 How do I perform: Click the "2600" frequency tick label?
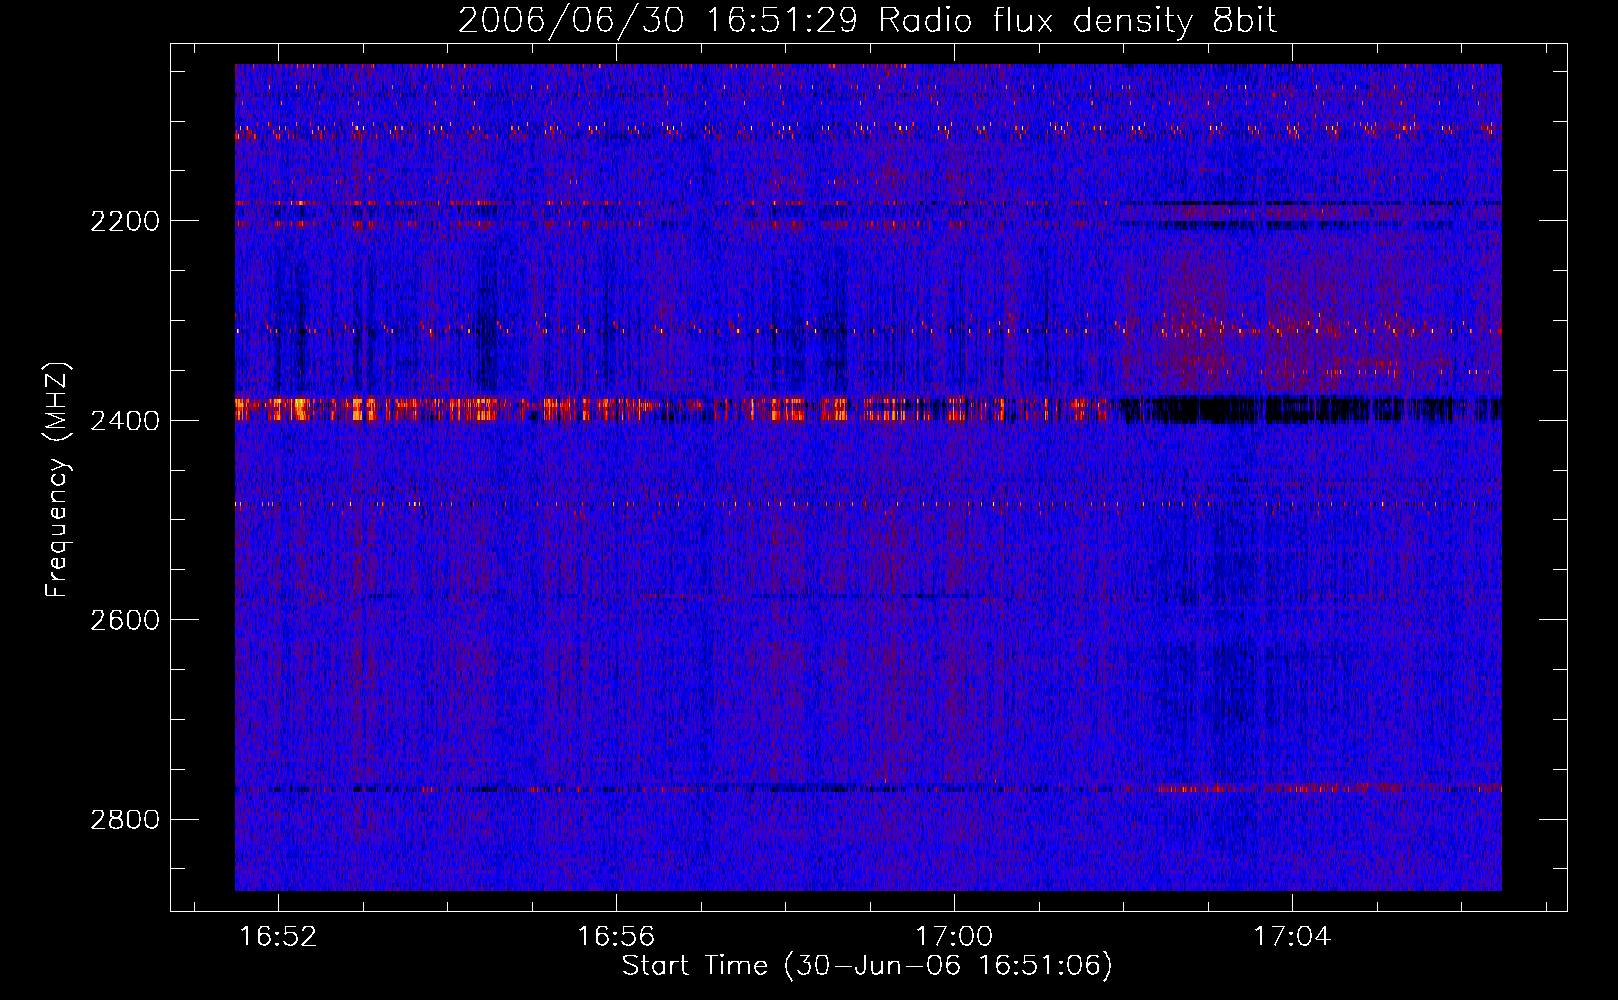(125, 620)
